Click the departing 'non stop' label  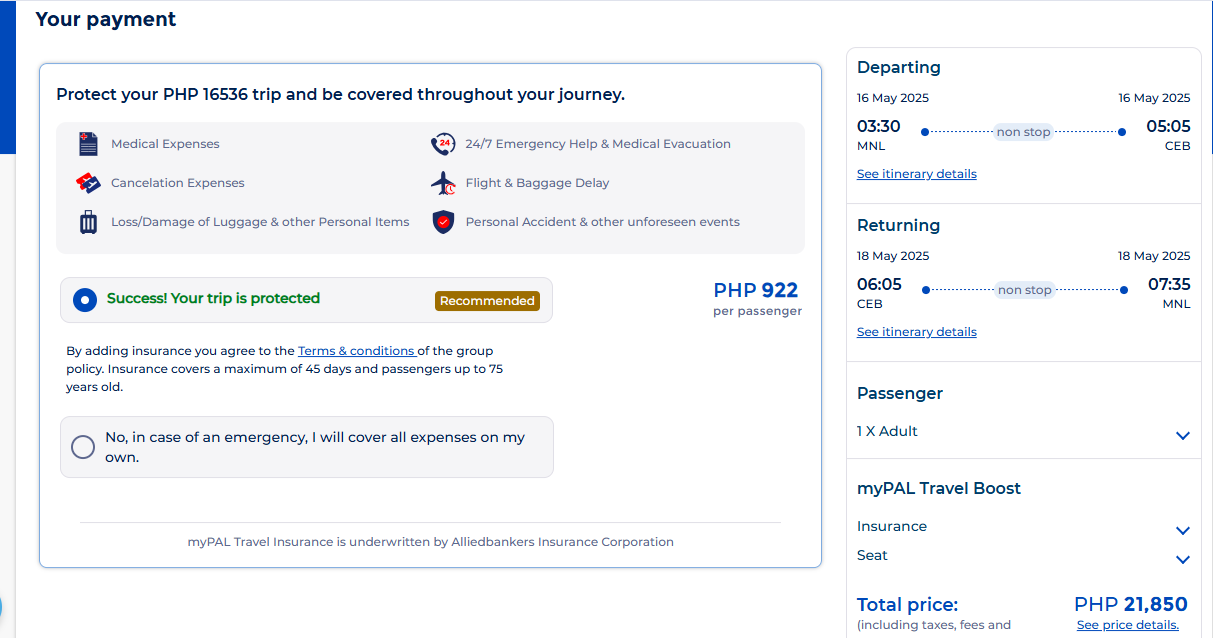pos(1023,132)
